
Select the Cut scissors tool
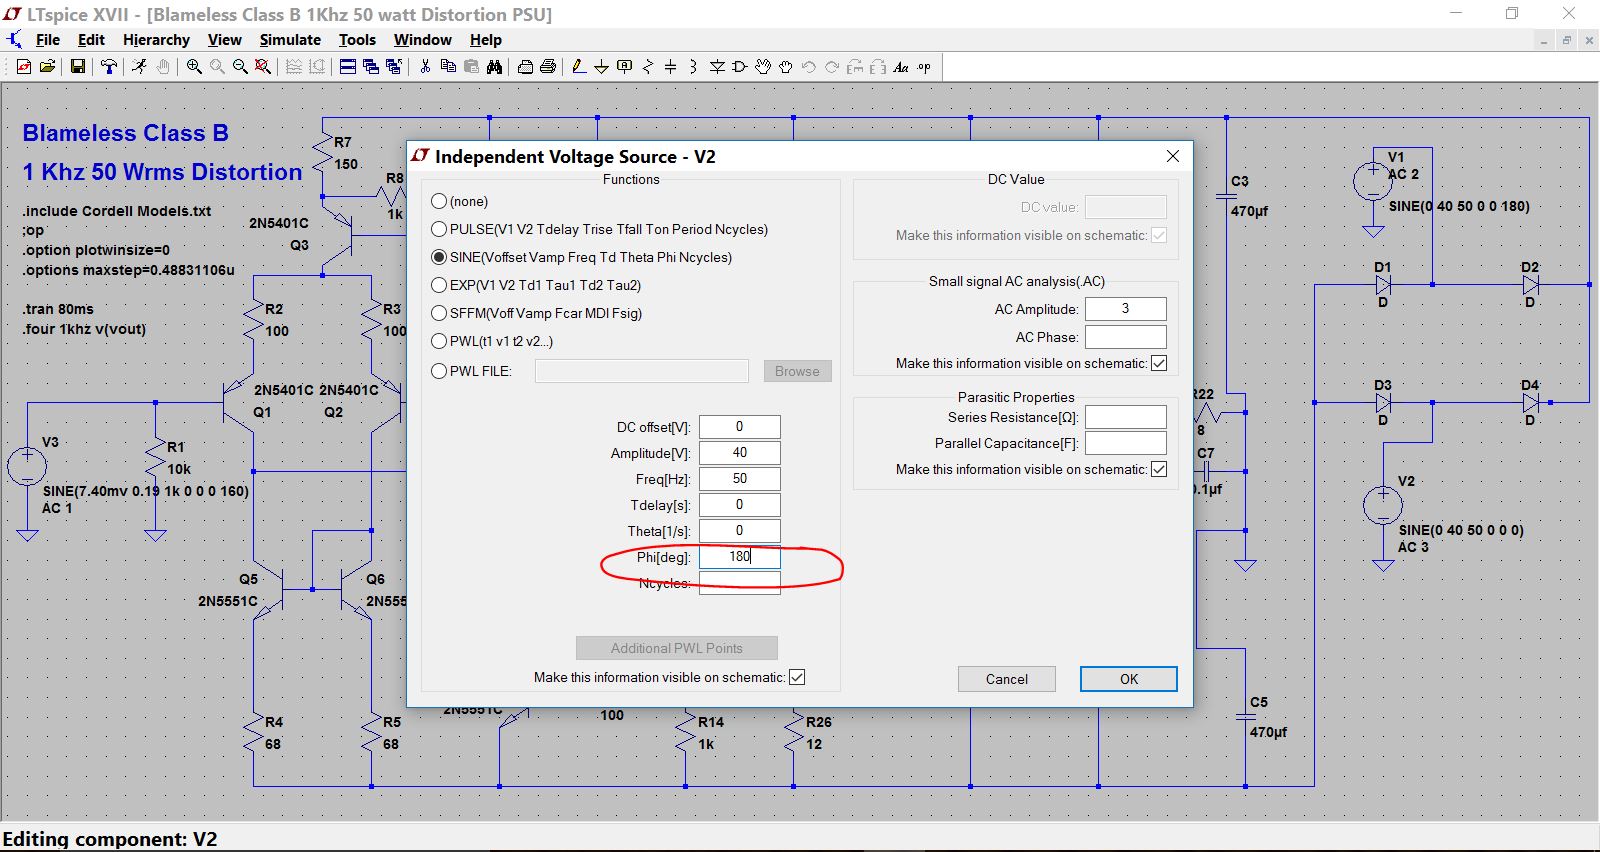click(x=425, y=67)
